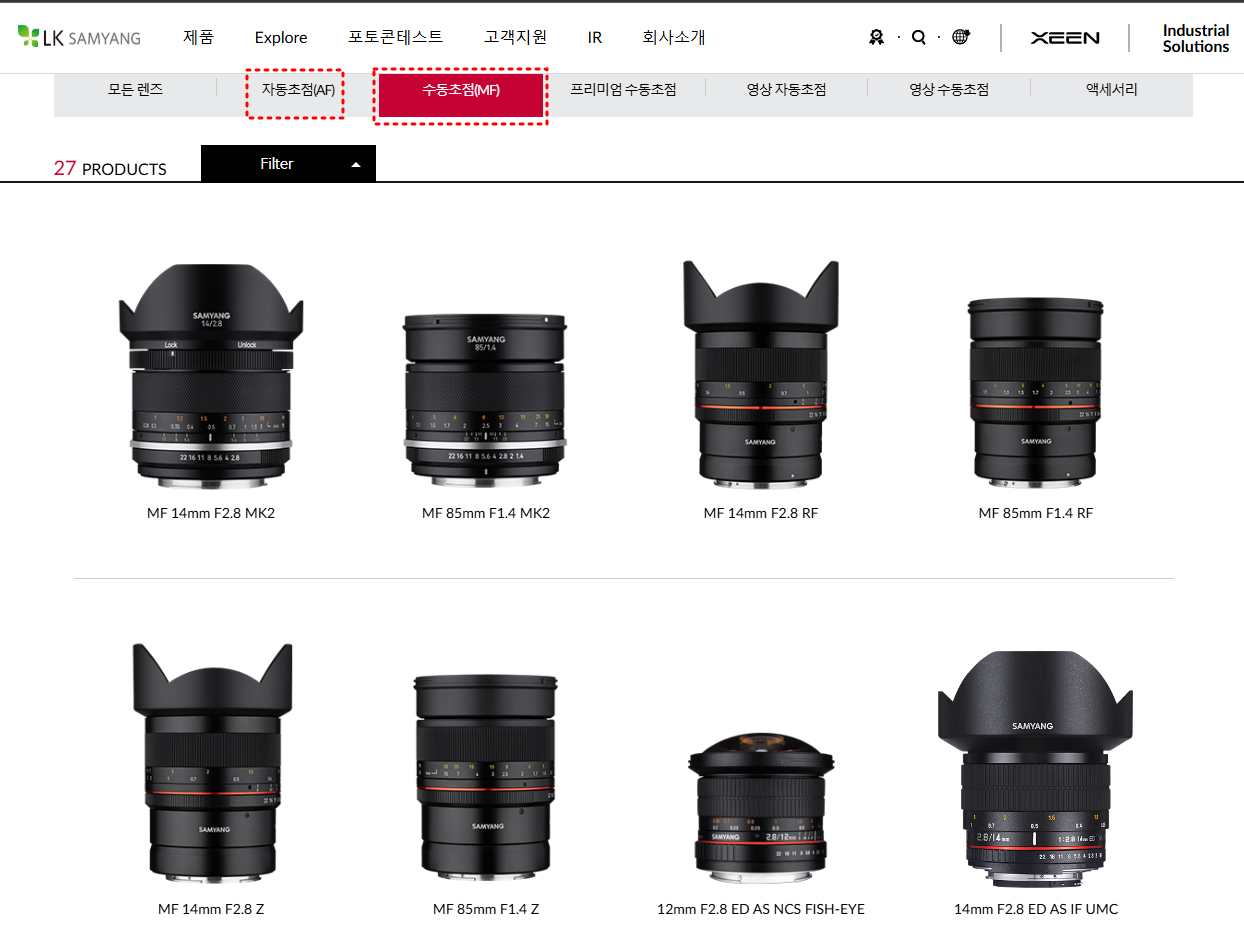The image size is (1244, 929).
Task: Open language selector globe icon
Action: click(x=960, y=37)
